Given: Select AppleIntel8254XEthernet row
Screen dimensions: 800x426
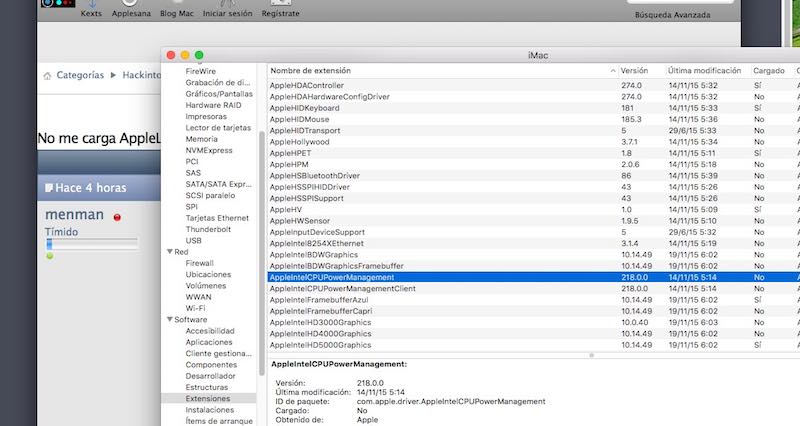Looking at the screenshot, I should point(533,243).
